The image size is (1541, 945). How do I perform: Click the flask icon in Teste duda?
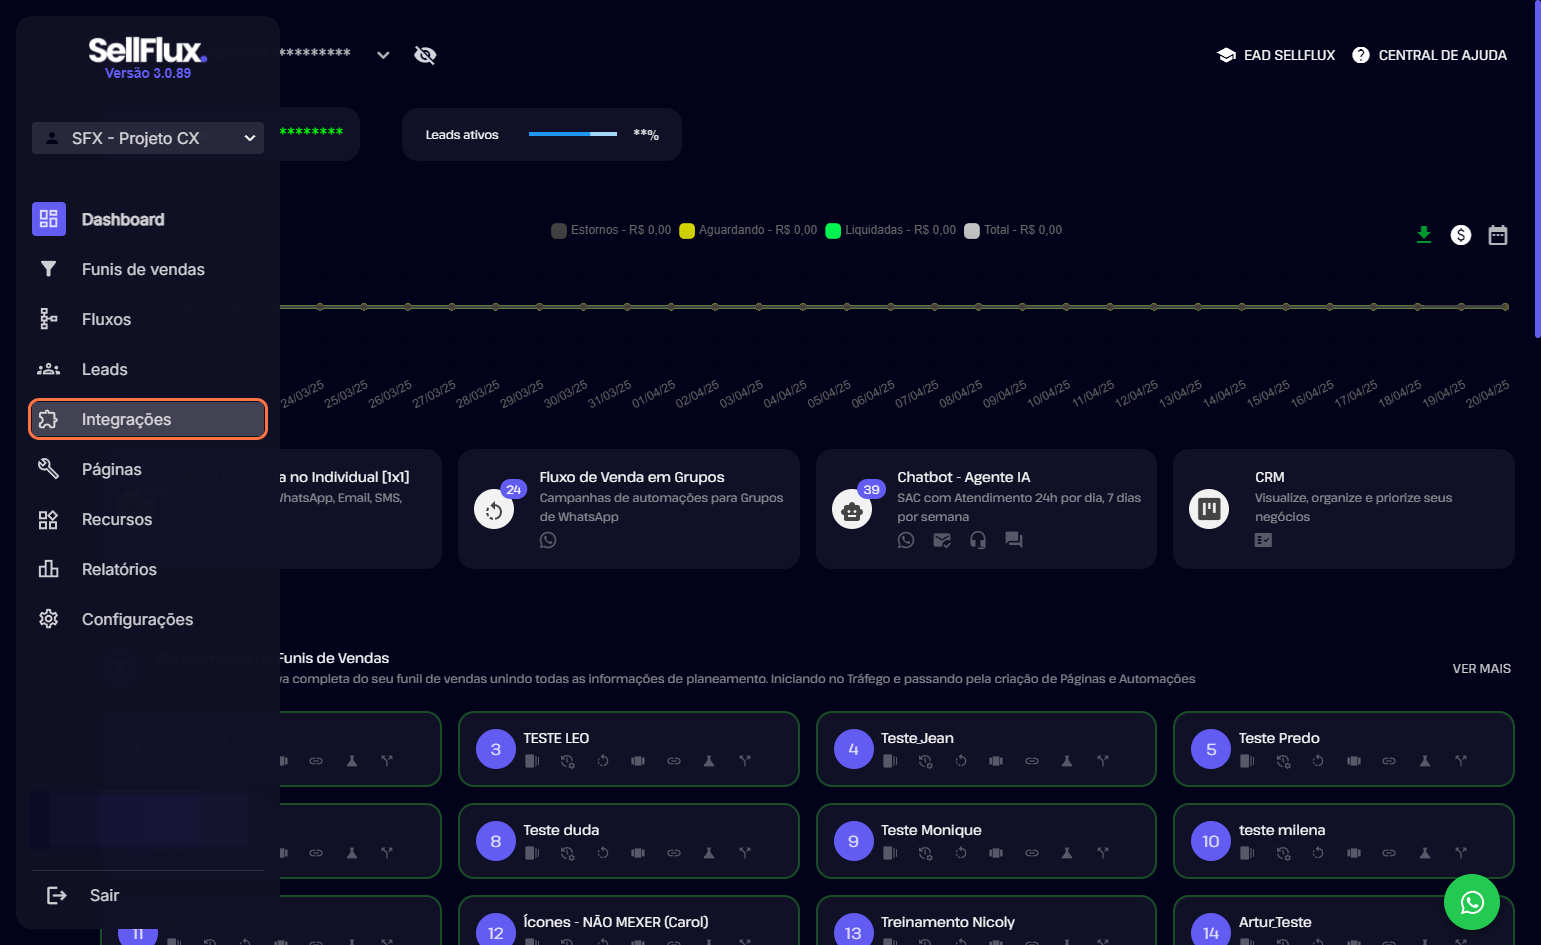(709, 853)
